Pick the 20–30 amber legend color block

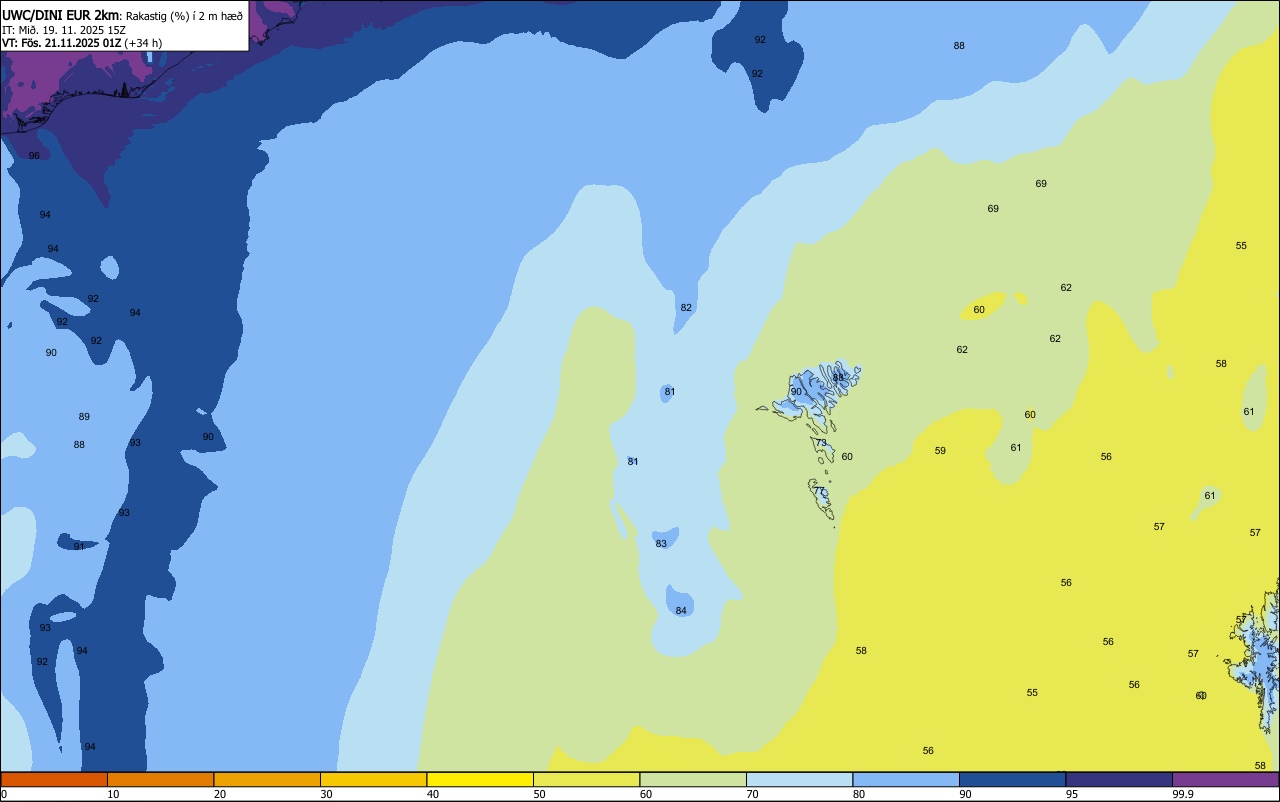pos(267,779)
